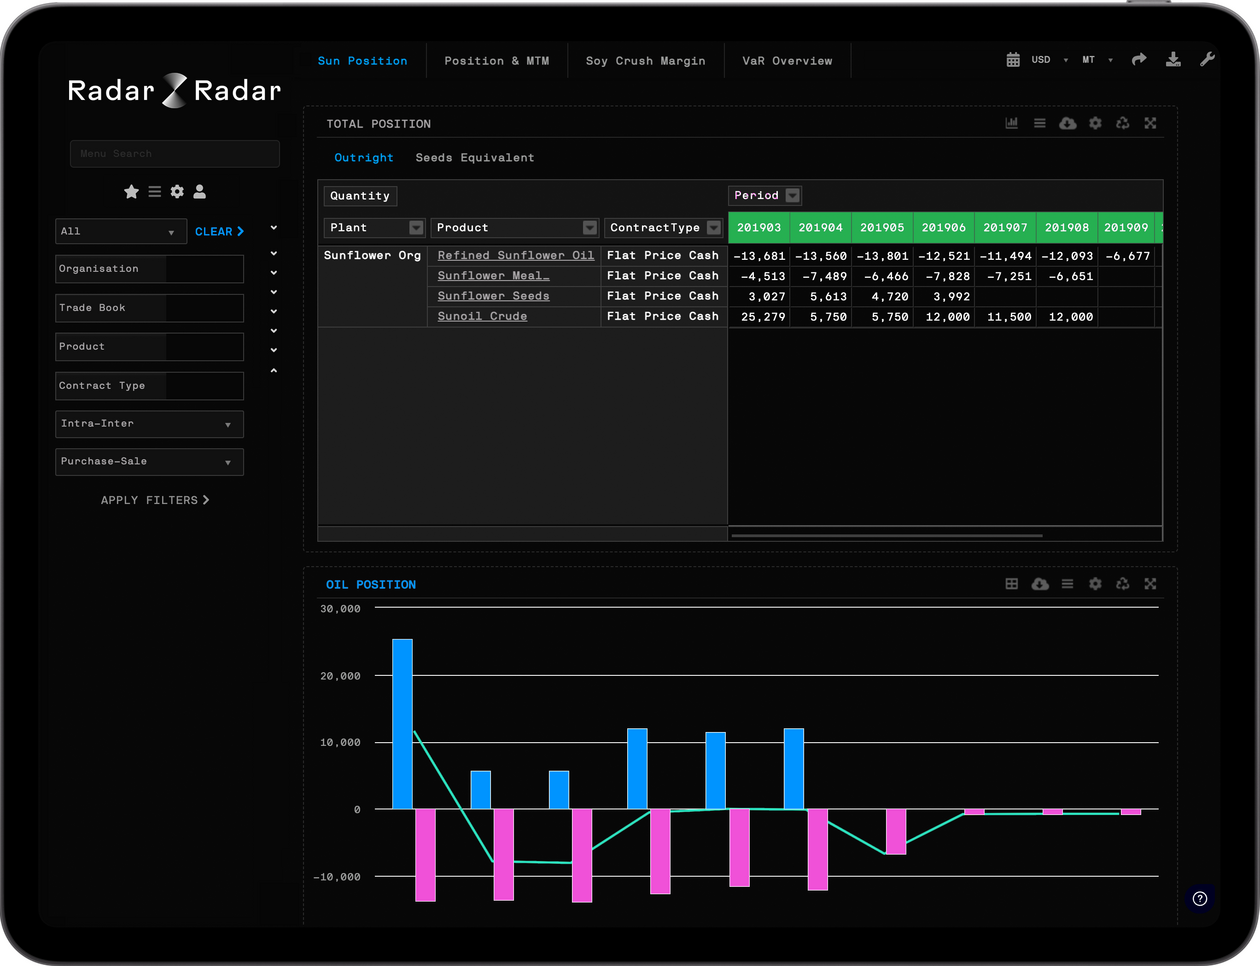Select the Outright view option
The image size is (1260, 966).
363,157
